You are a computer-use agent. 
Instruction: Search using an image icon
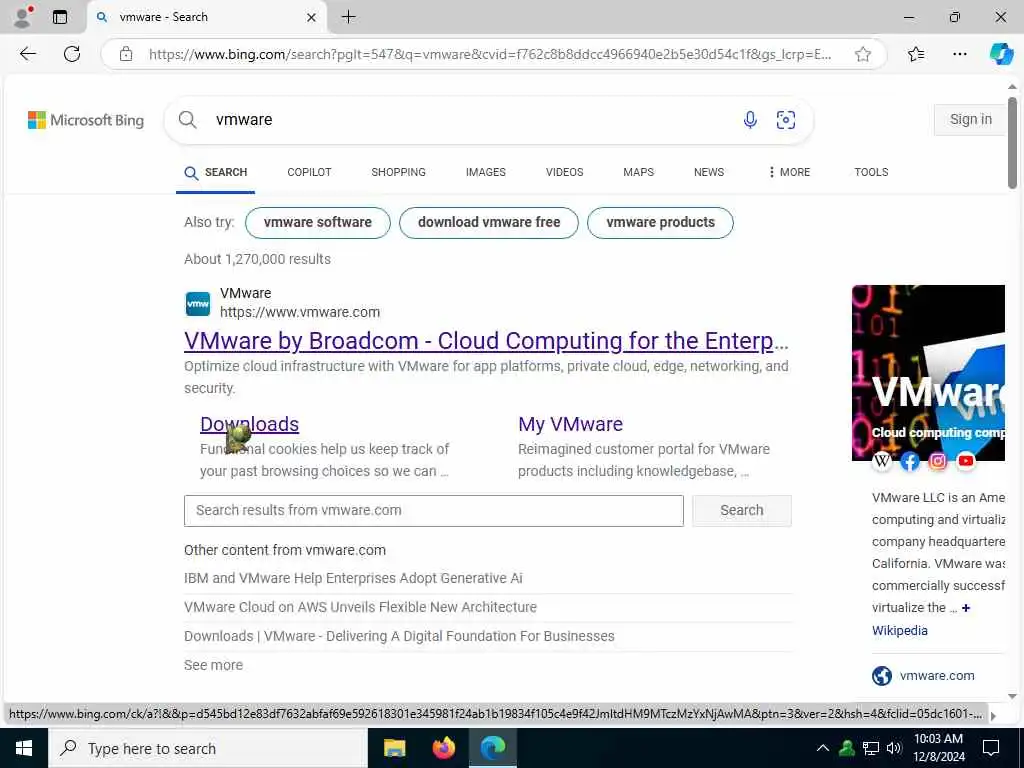click(x=786, y=120)
